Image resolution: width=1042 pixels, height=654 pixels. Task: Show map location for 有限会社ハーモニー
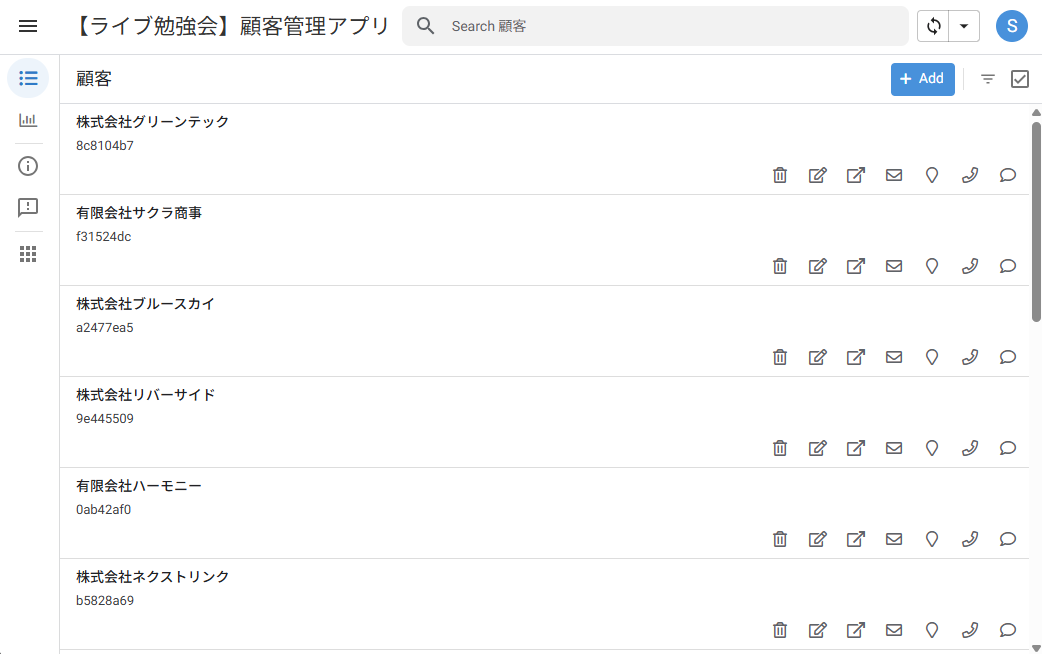pyautogui.click(x=932, y=539)
